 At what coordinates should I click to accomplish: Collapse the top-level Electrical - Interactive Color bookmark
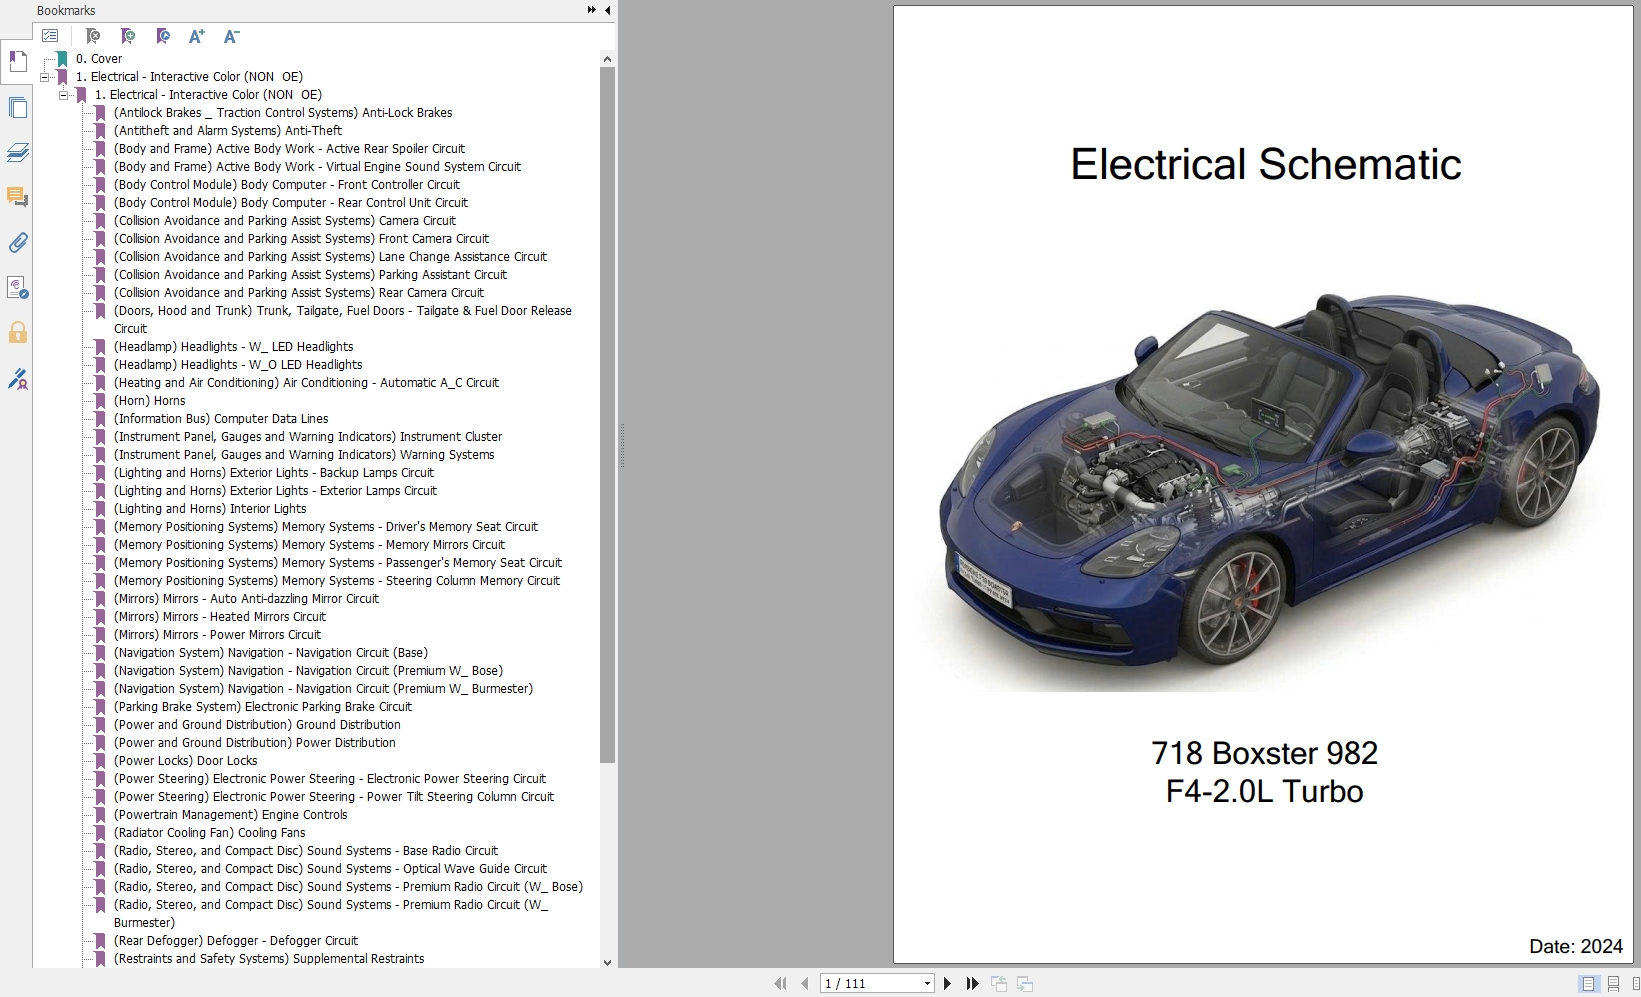pyautogui.click(x=45, y=77)
